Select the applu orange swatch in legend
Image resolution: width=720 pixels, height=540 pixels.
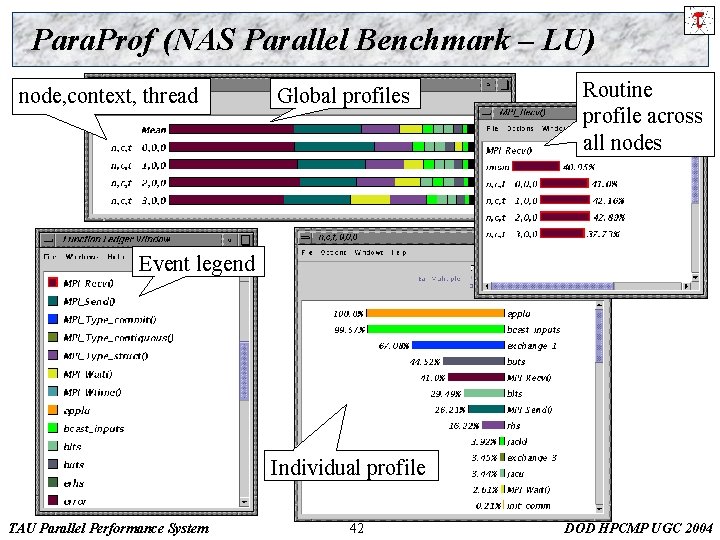click(53, 410)
